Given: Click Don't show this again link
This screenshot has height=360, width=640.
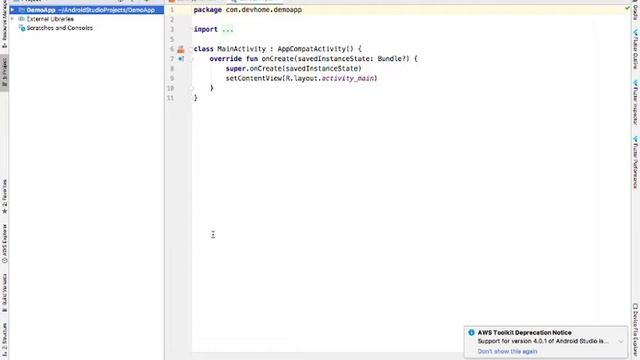Looking at the screenshot, I should click(507, 351).
